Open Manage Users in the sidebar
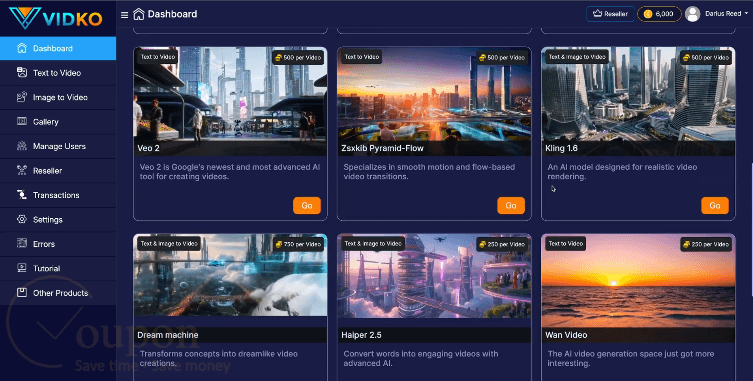753x381 pixels. pos(58,146)
